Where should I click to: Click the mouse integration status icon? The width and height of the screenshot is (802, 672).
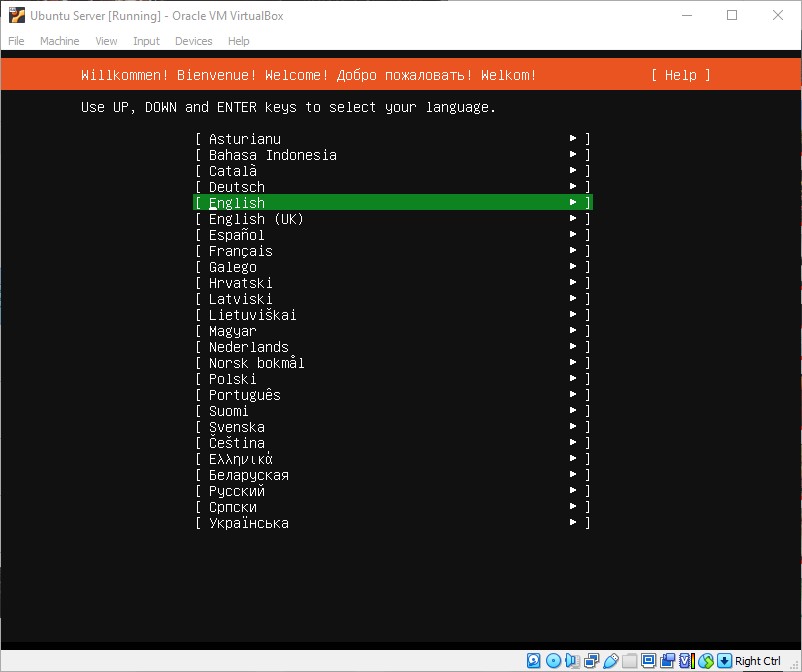click(x=706, y=661)
